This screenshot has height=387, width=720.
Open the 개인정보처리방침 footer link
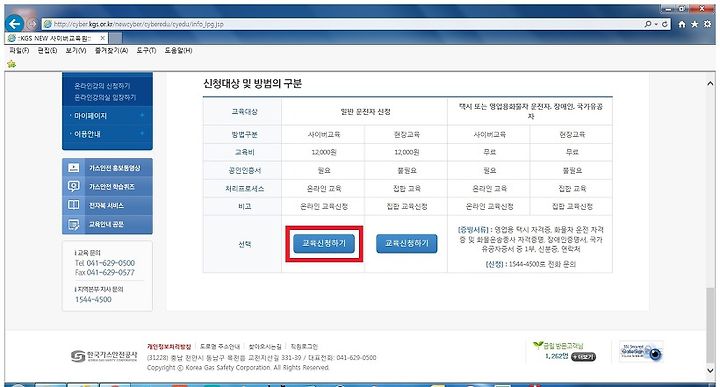169,347
